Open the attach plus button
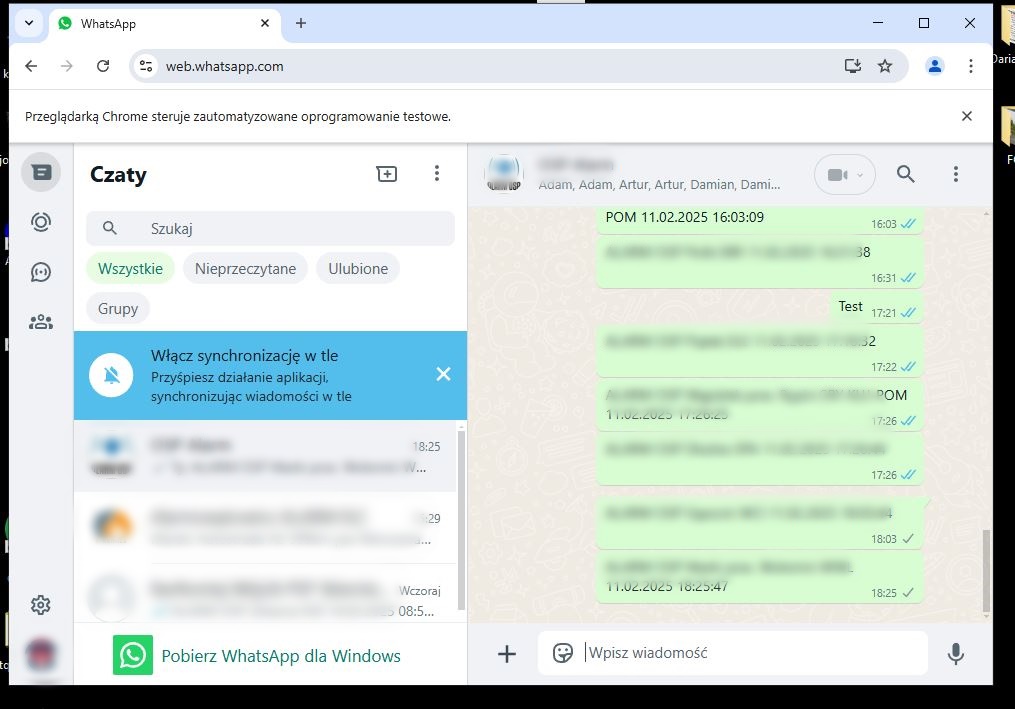Image resolution: width=1015 pixels, height=709 pixels. (x=507, y=654)
